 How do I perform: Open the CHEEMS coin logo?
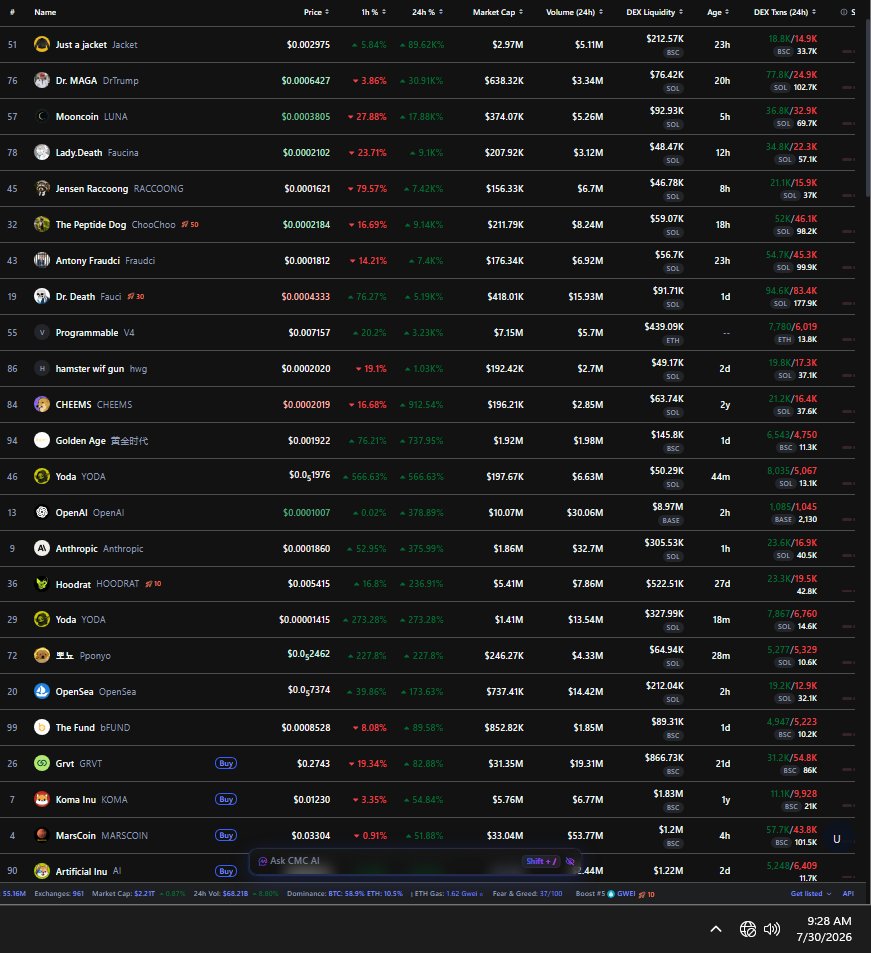coord(42,404)
